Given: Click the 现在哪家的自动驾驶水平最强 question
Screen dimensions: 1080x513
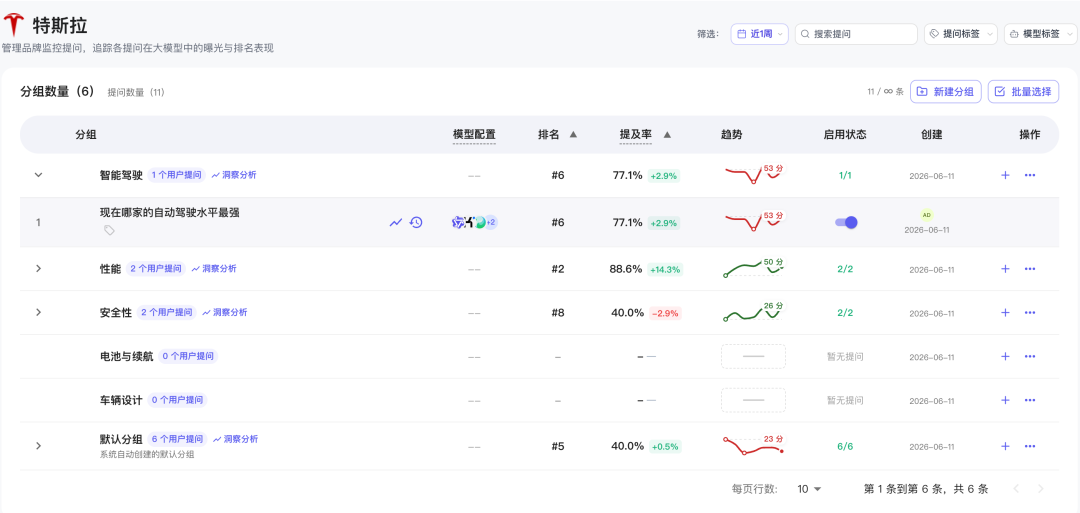Looking at the screenshot, I should tap(169, 213).
